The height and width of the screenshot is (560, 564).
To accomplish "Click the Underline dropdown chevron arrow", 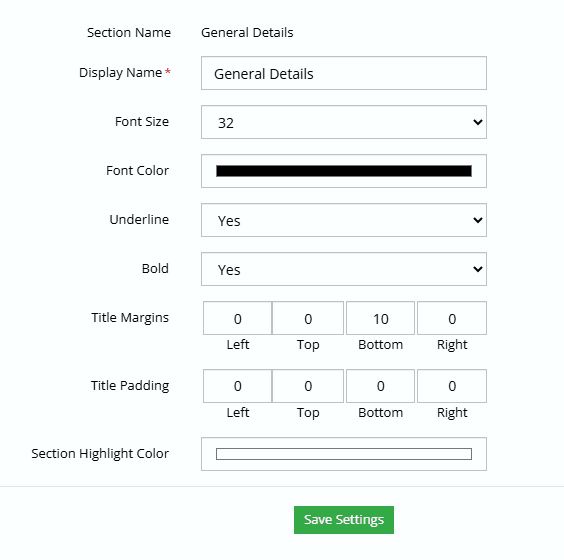I will click(x=478, y=220).
